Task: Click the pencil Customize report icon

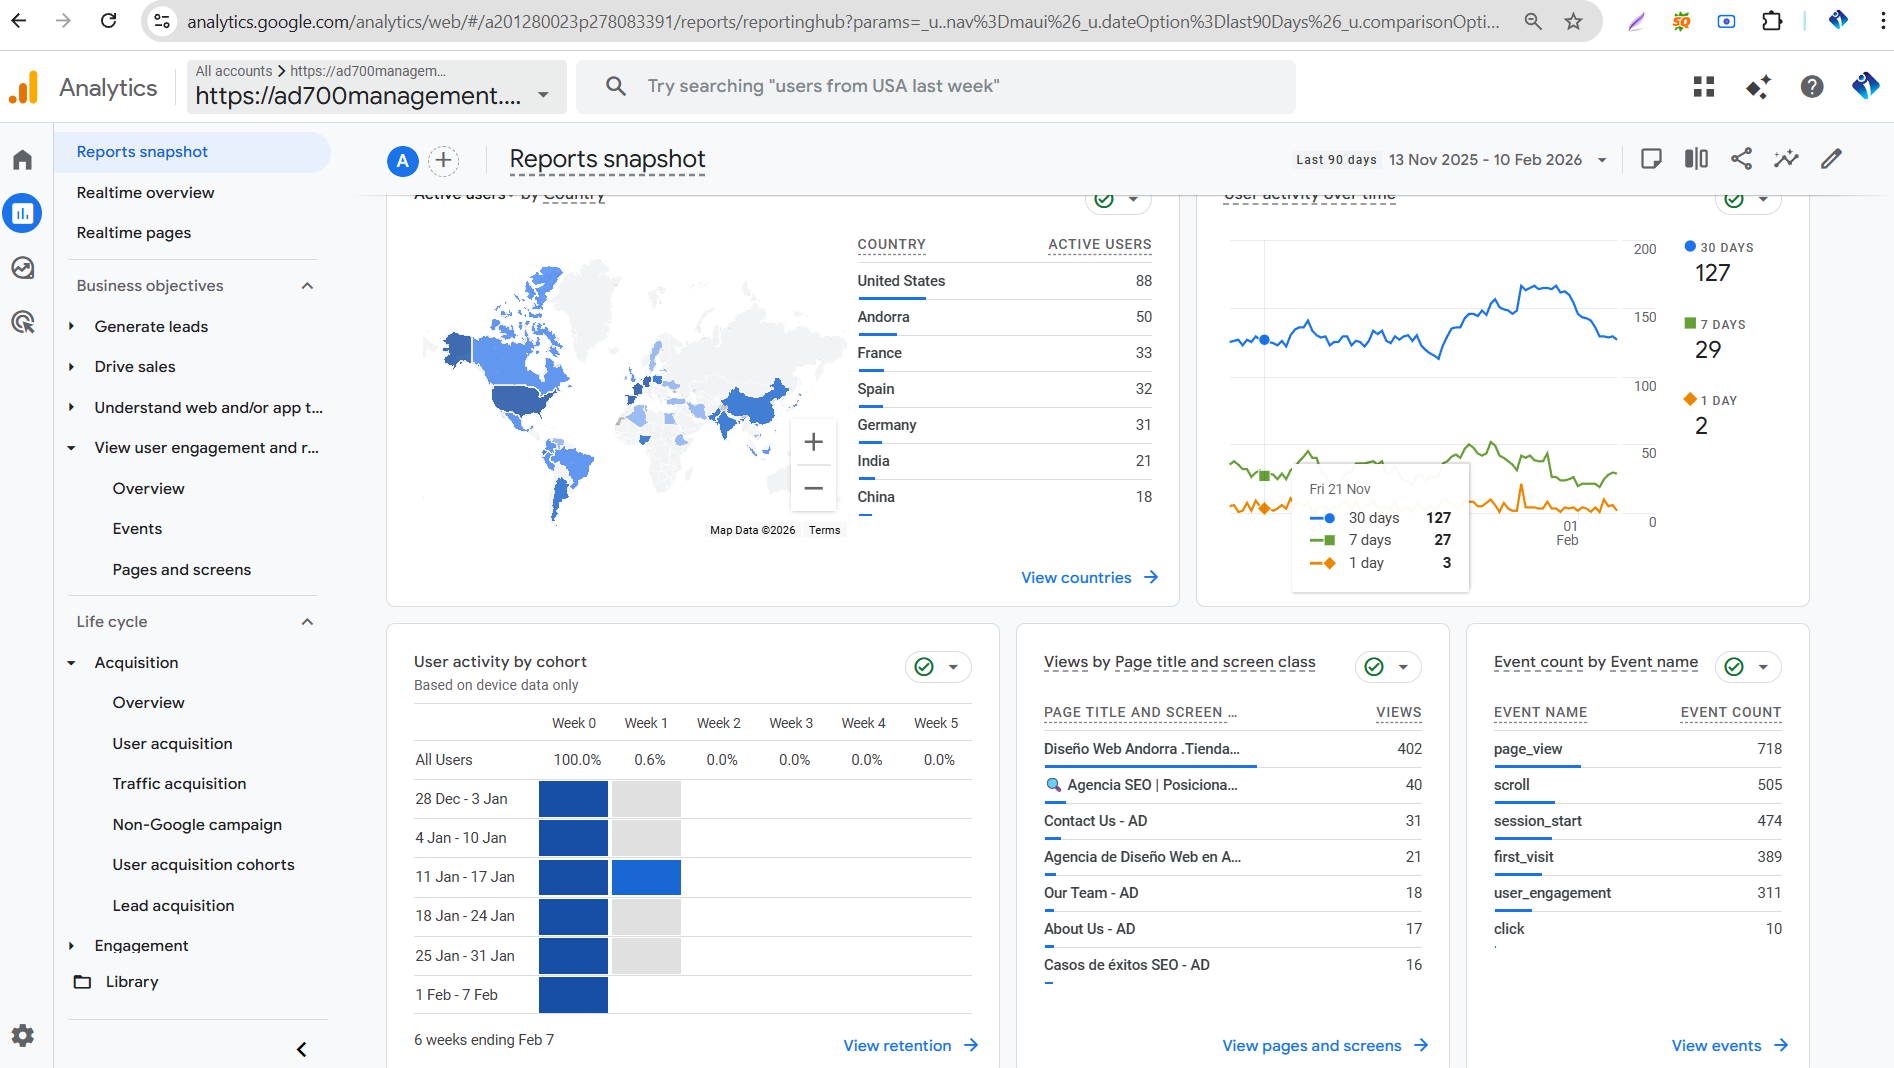Action: 1831,159
